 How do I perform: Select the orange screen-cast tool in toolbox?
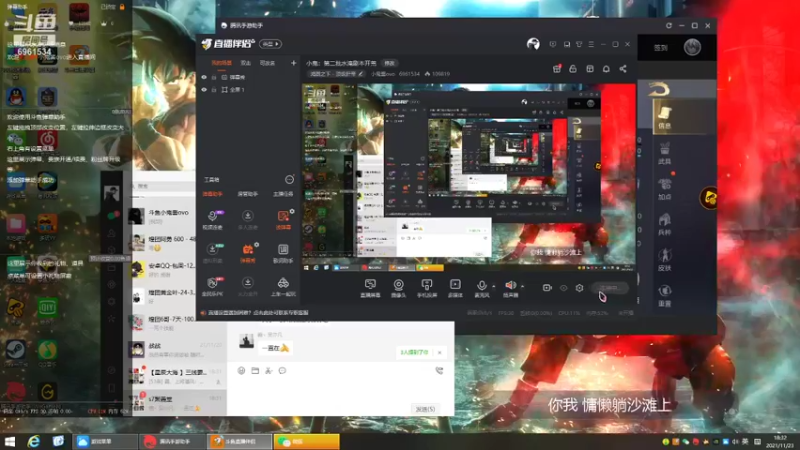283,219
